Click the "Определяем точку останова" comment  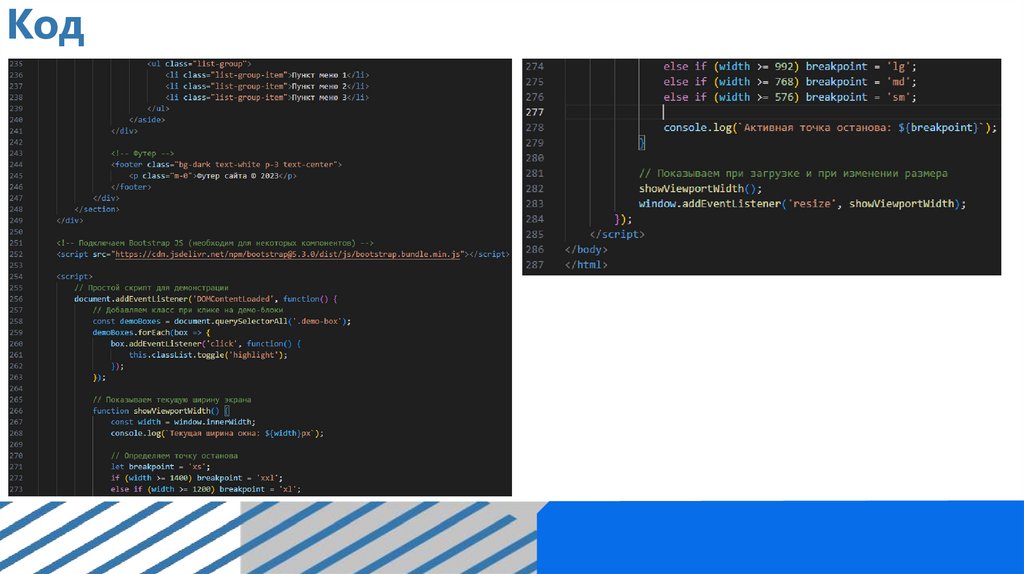click(x=174, y=456)
